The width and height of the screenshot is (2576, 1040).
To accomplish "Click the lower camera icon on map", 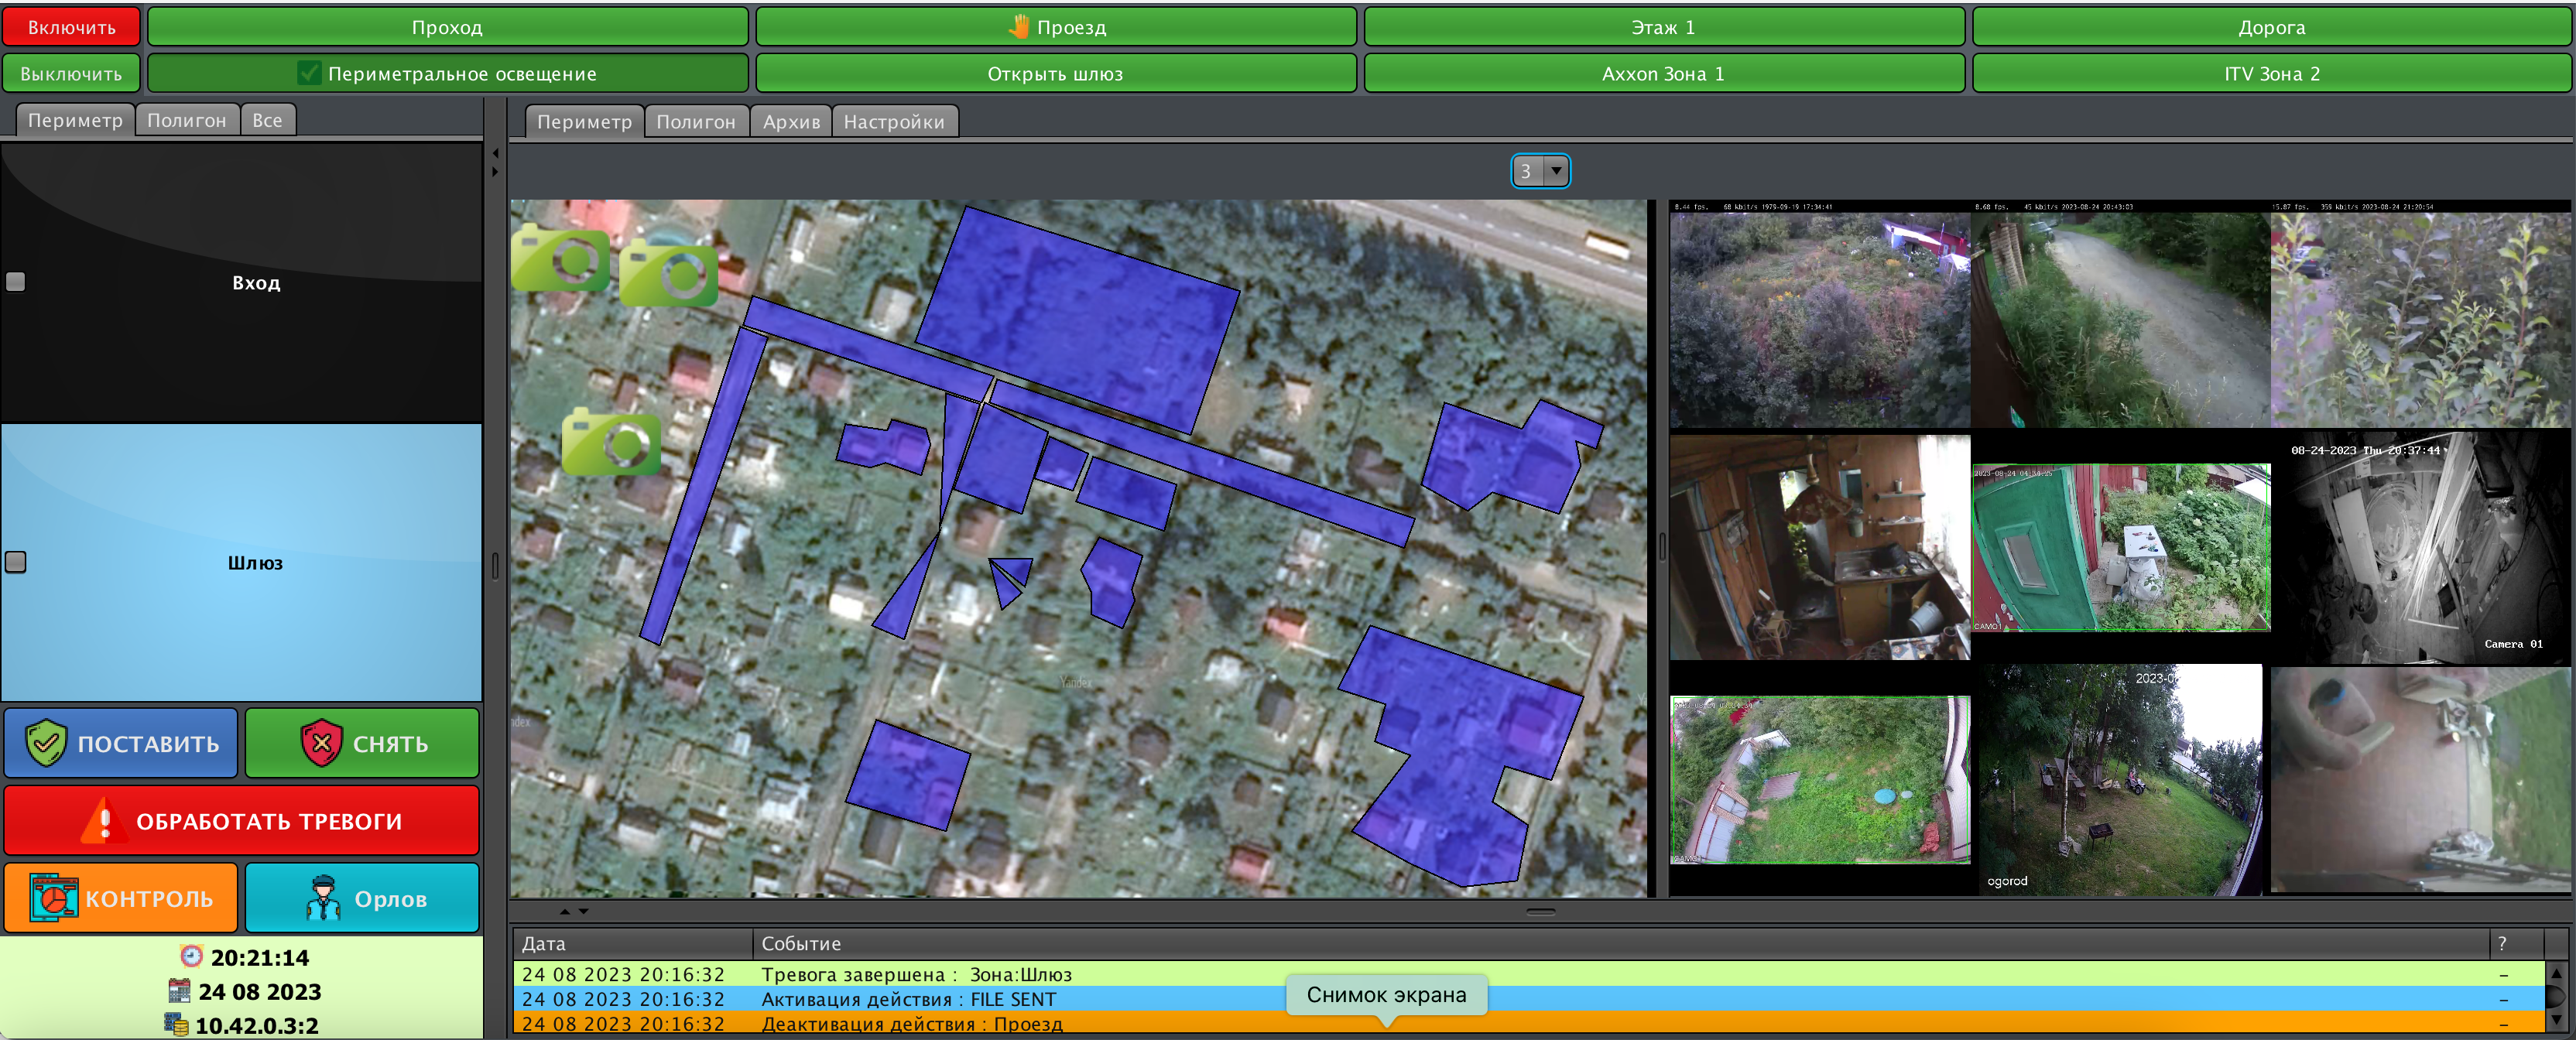I will (611, 443).
